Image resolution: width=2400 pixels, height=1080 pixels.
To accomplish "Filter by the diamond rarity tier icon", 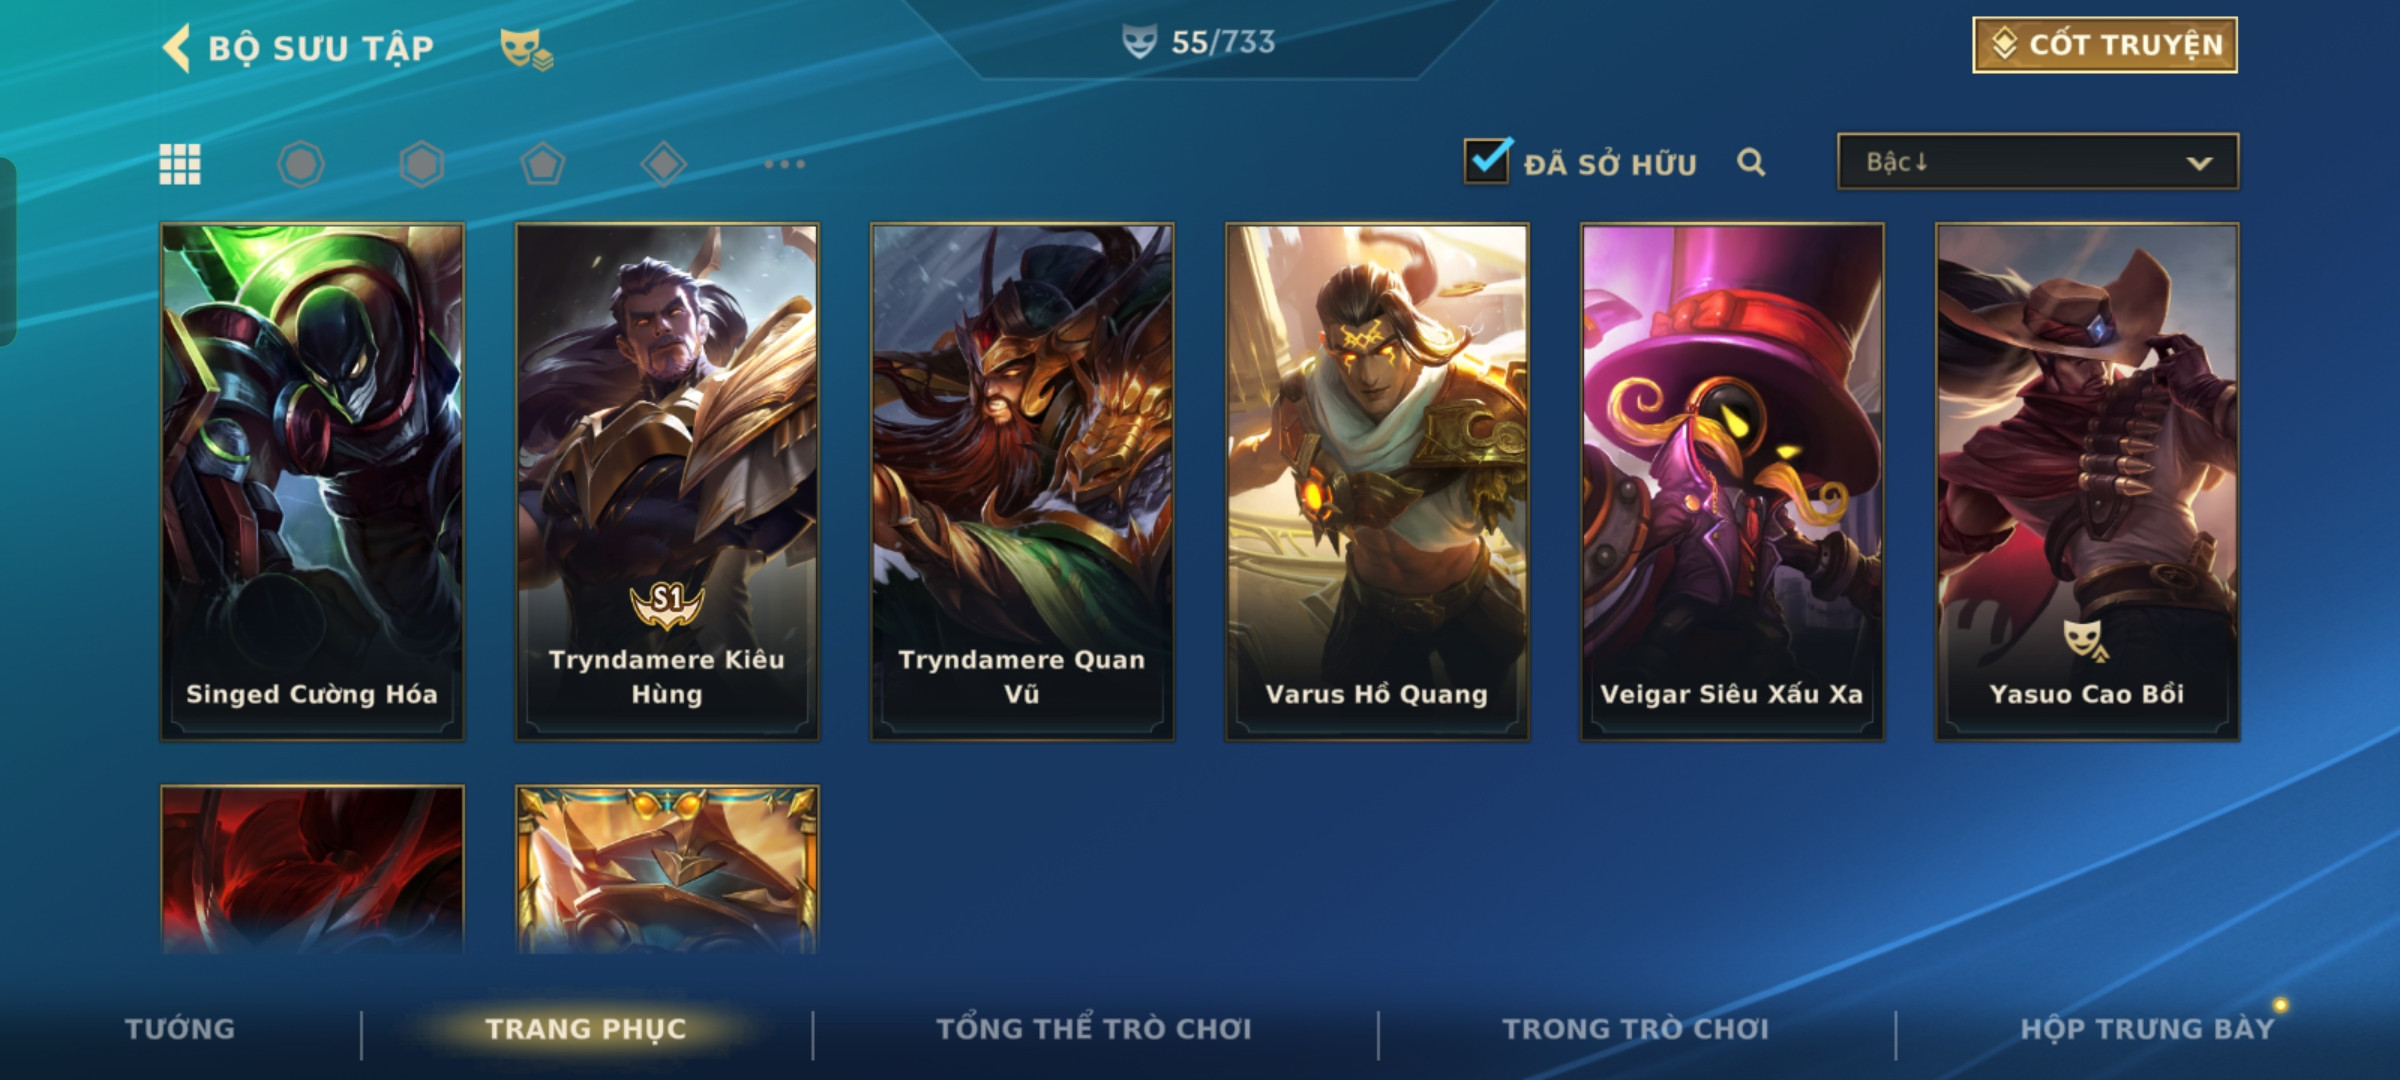I will click(664, 164).
